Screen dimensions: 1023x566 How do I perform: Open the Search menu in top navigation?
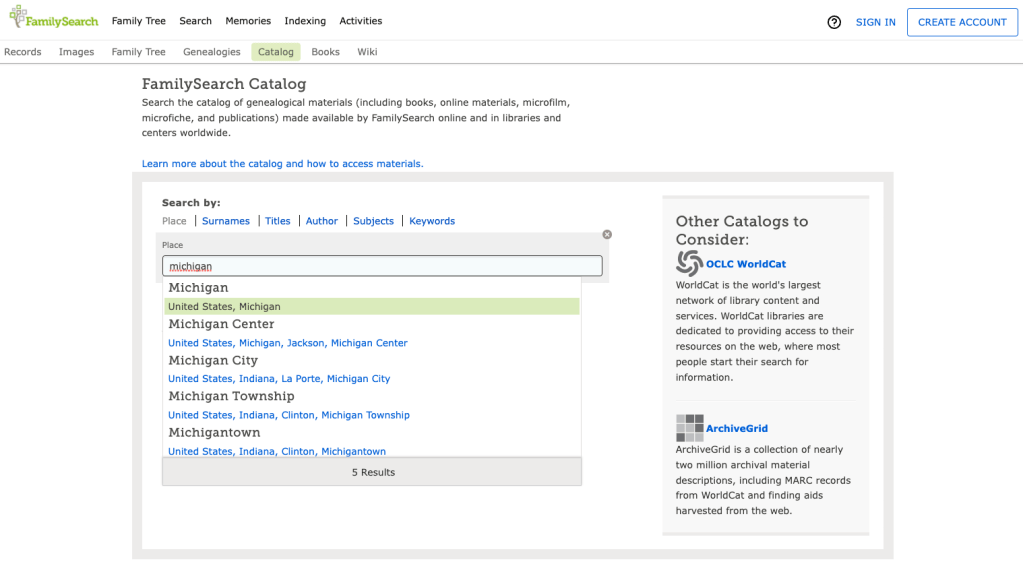[195, 21]
